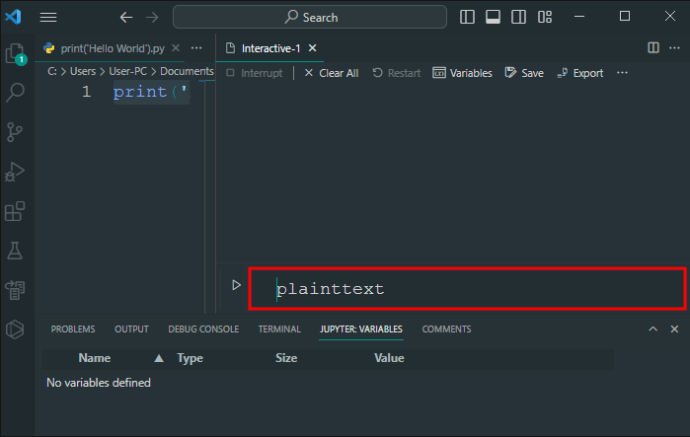690x437 pixels.
Task: Click the VS Code logo icon
Action: [13, 17]
